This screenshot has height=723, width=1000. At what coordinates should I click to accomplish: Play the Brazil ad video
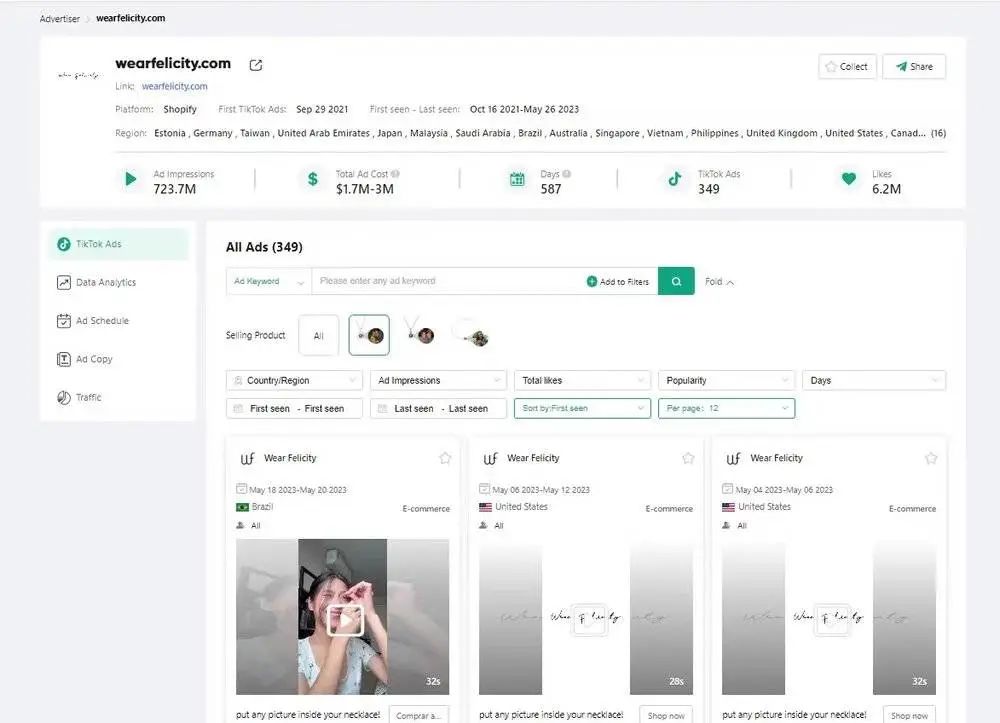tap(343, 620)
